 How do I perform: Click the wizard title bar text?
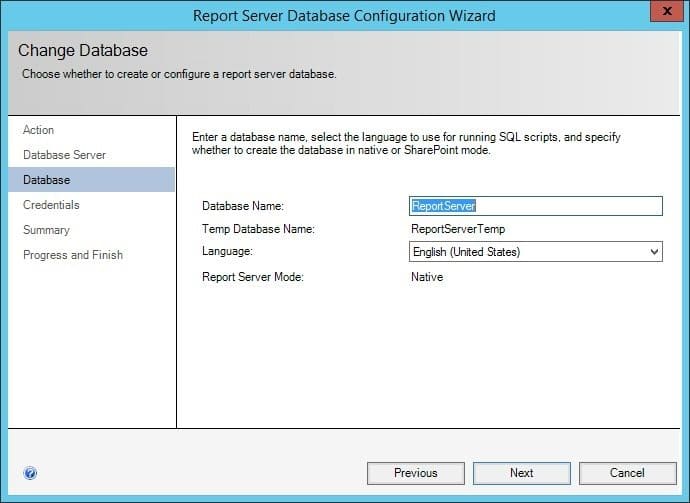(344, 16)
